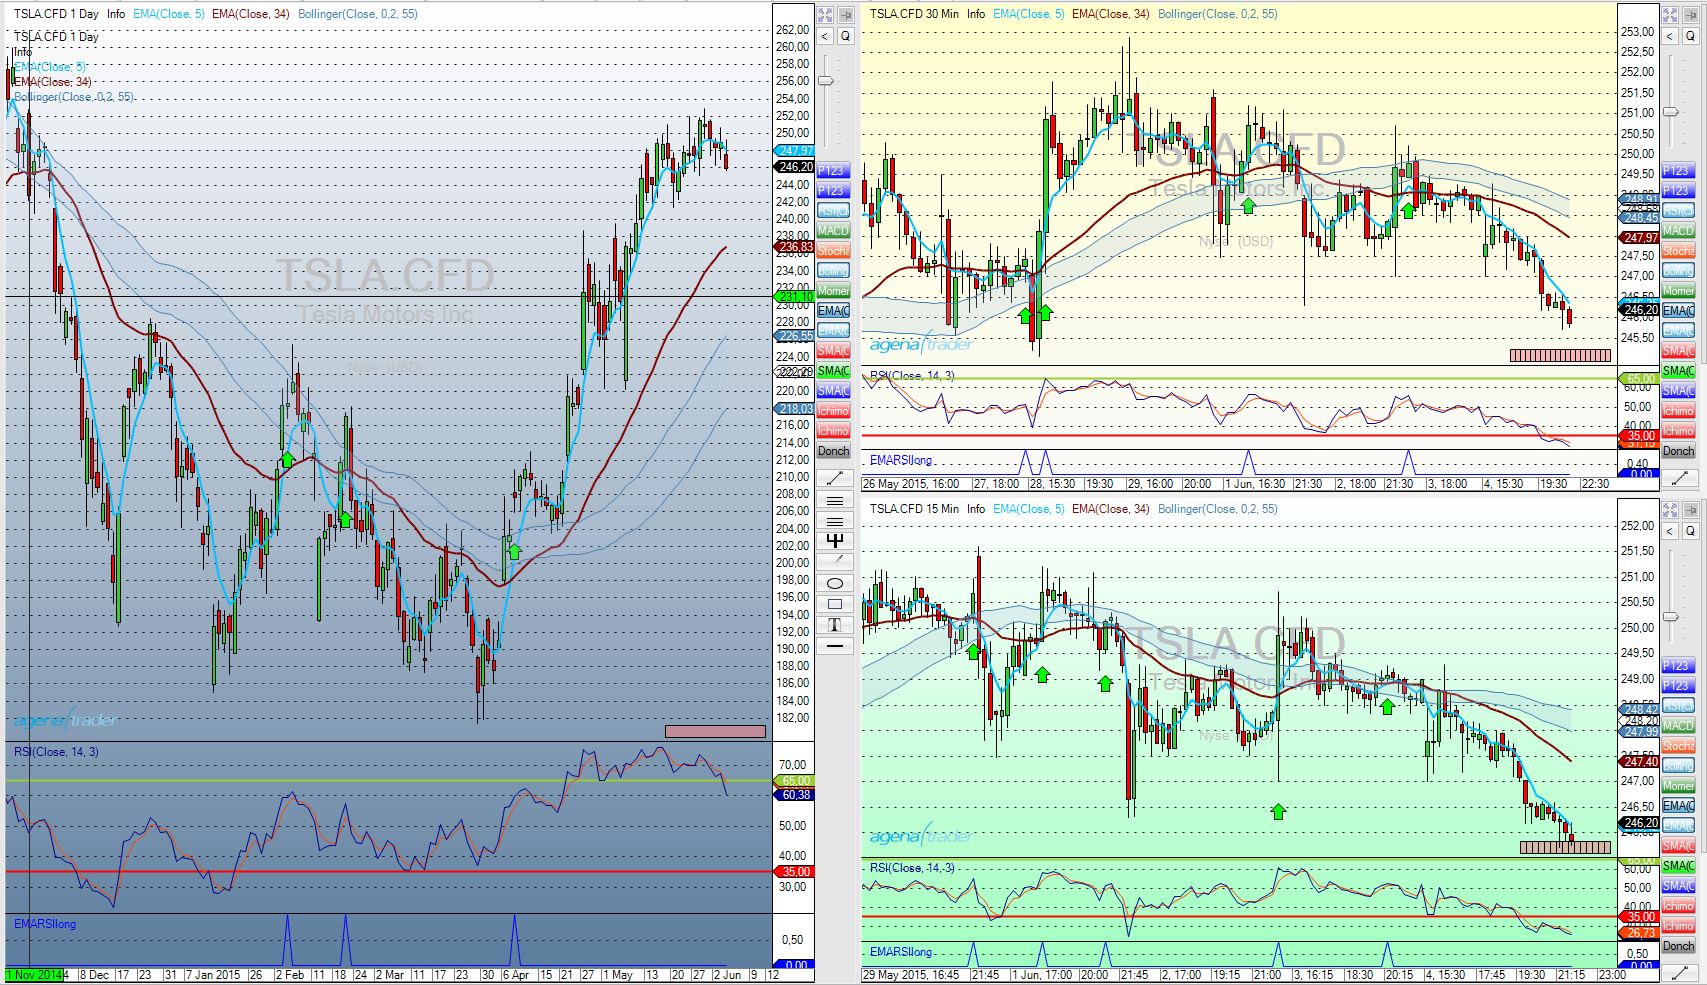The height and width of the screenshot is (985, 1707).
Task: Toggle MACD indicator on daily chart
Action: pyautogui.click(x=833, y=231)
